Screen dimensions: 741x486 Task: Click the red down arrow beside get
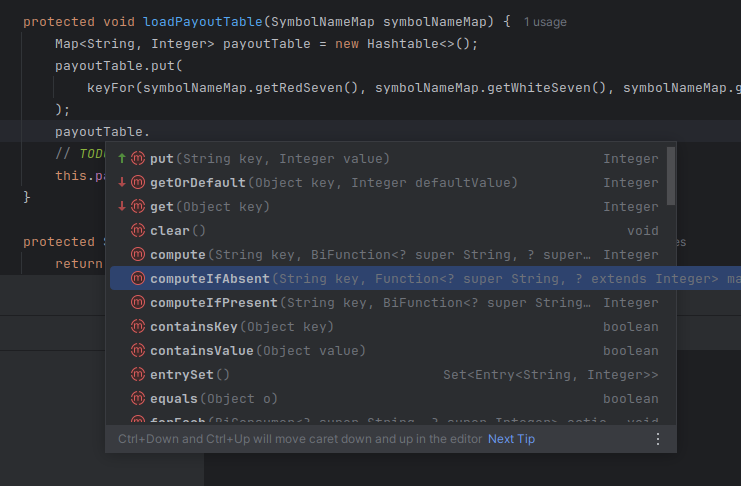pos(122,207)
